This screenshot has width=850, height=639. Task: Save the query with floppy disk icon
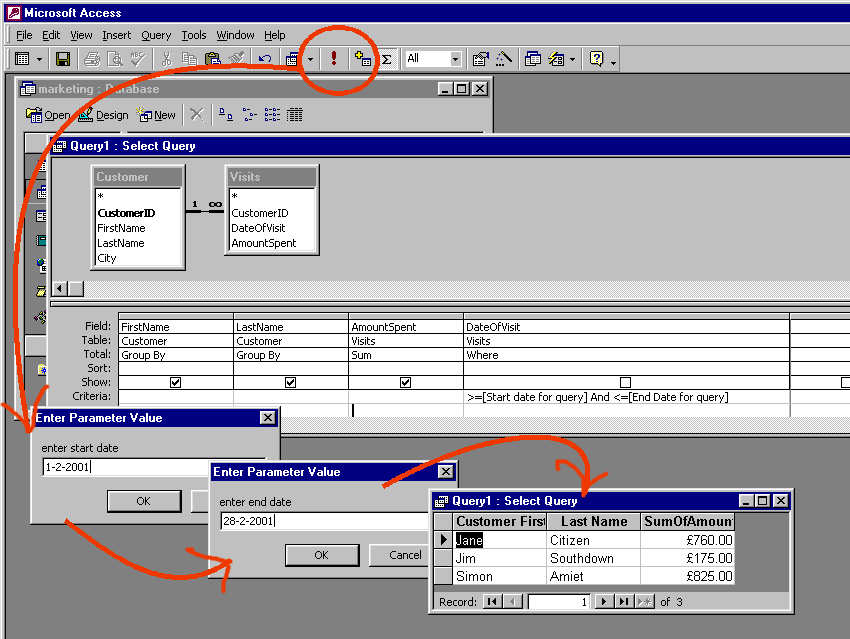[x=63, y=59]
